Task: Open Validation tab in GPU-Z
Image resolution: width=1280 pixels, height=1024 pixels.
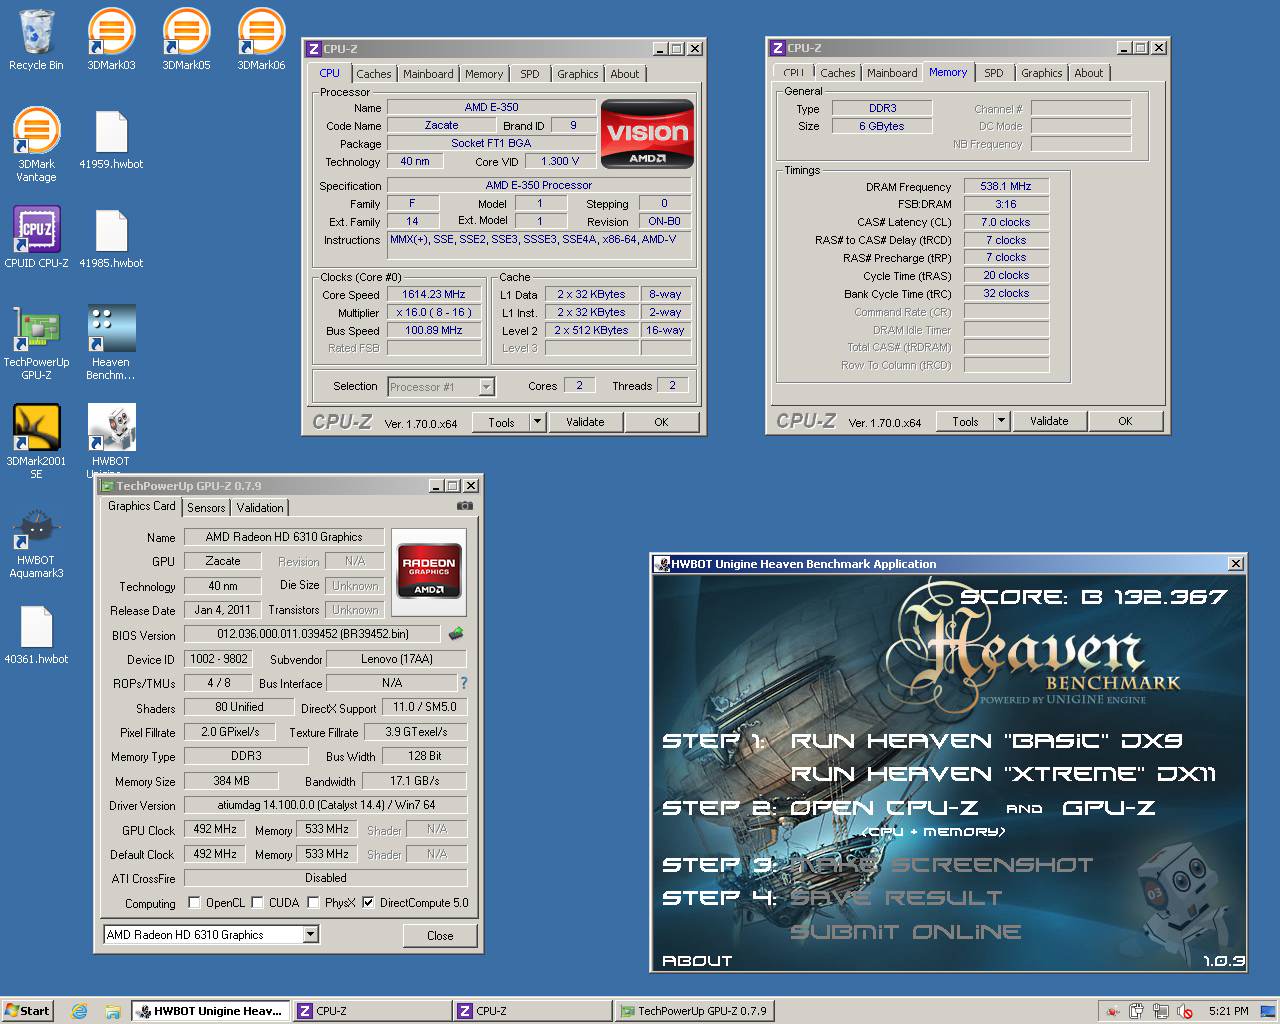Action: point(260,508)
